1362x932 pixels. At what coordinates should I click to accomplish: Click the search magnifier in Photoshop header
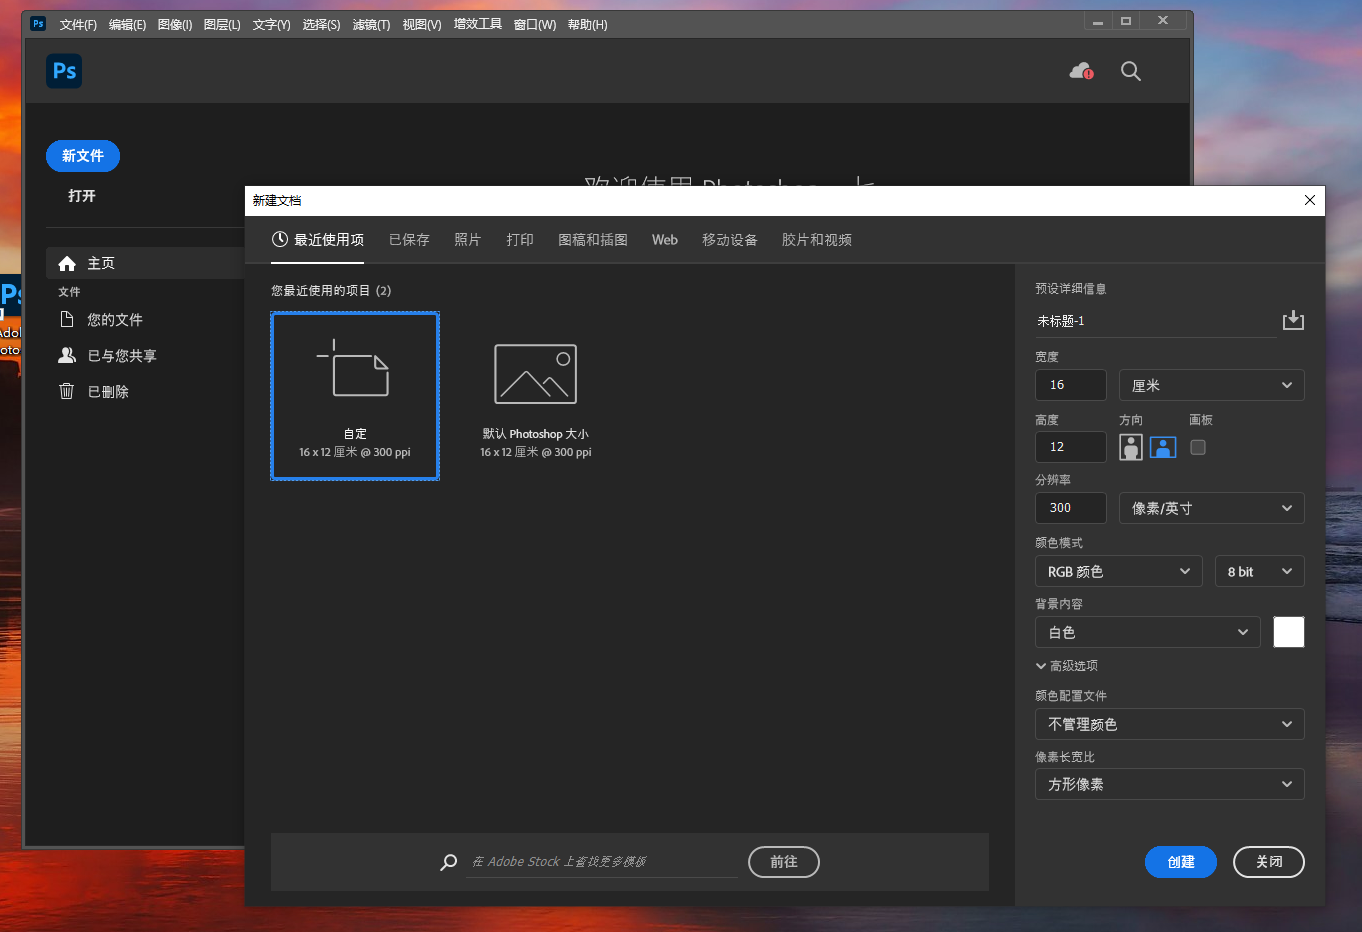click(x=1131, y=71)
